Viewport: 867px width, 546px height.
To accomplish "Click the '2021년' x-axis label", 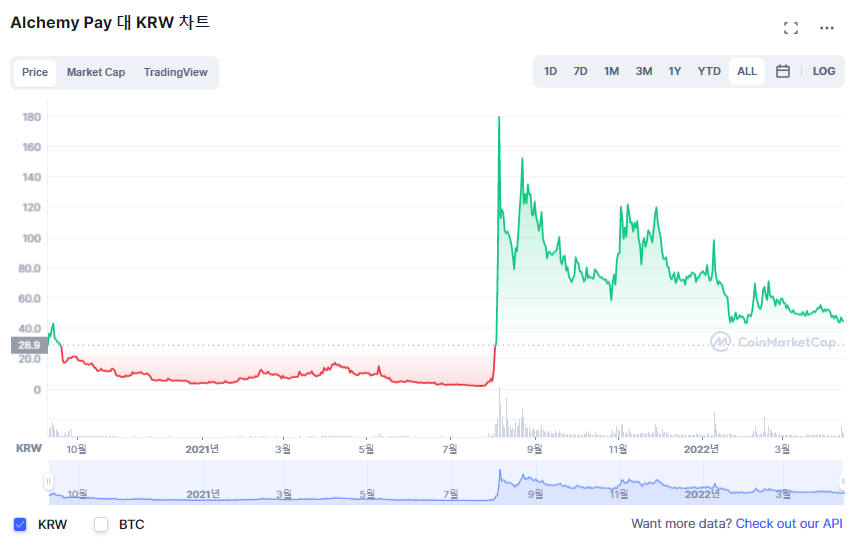I will click(x=202, y=449).
